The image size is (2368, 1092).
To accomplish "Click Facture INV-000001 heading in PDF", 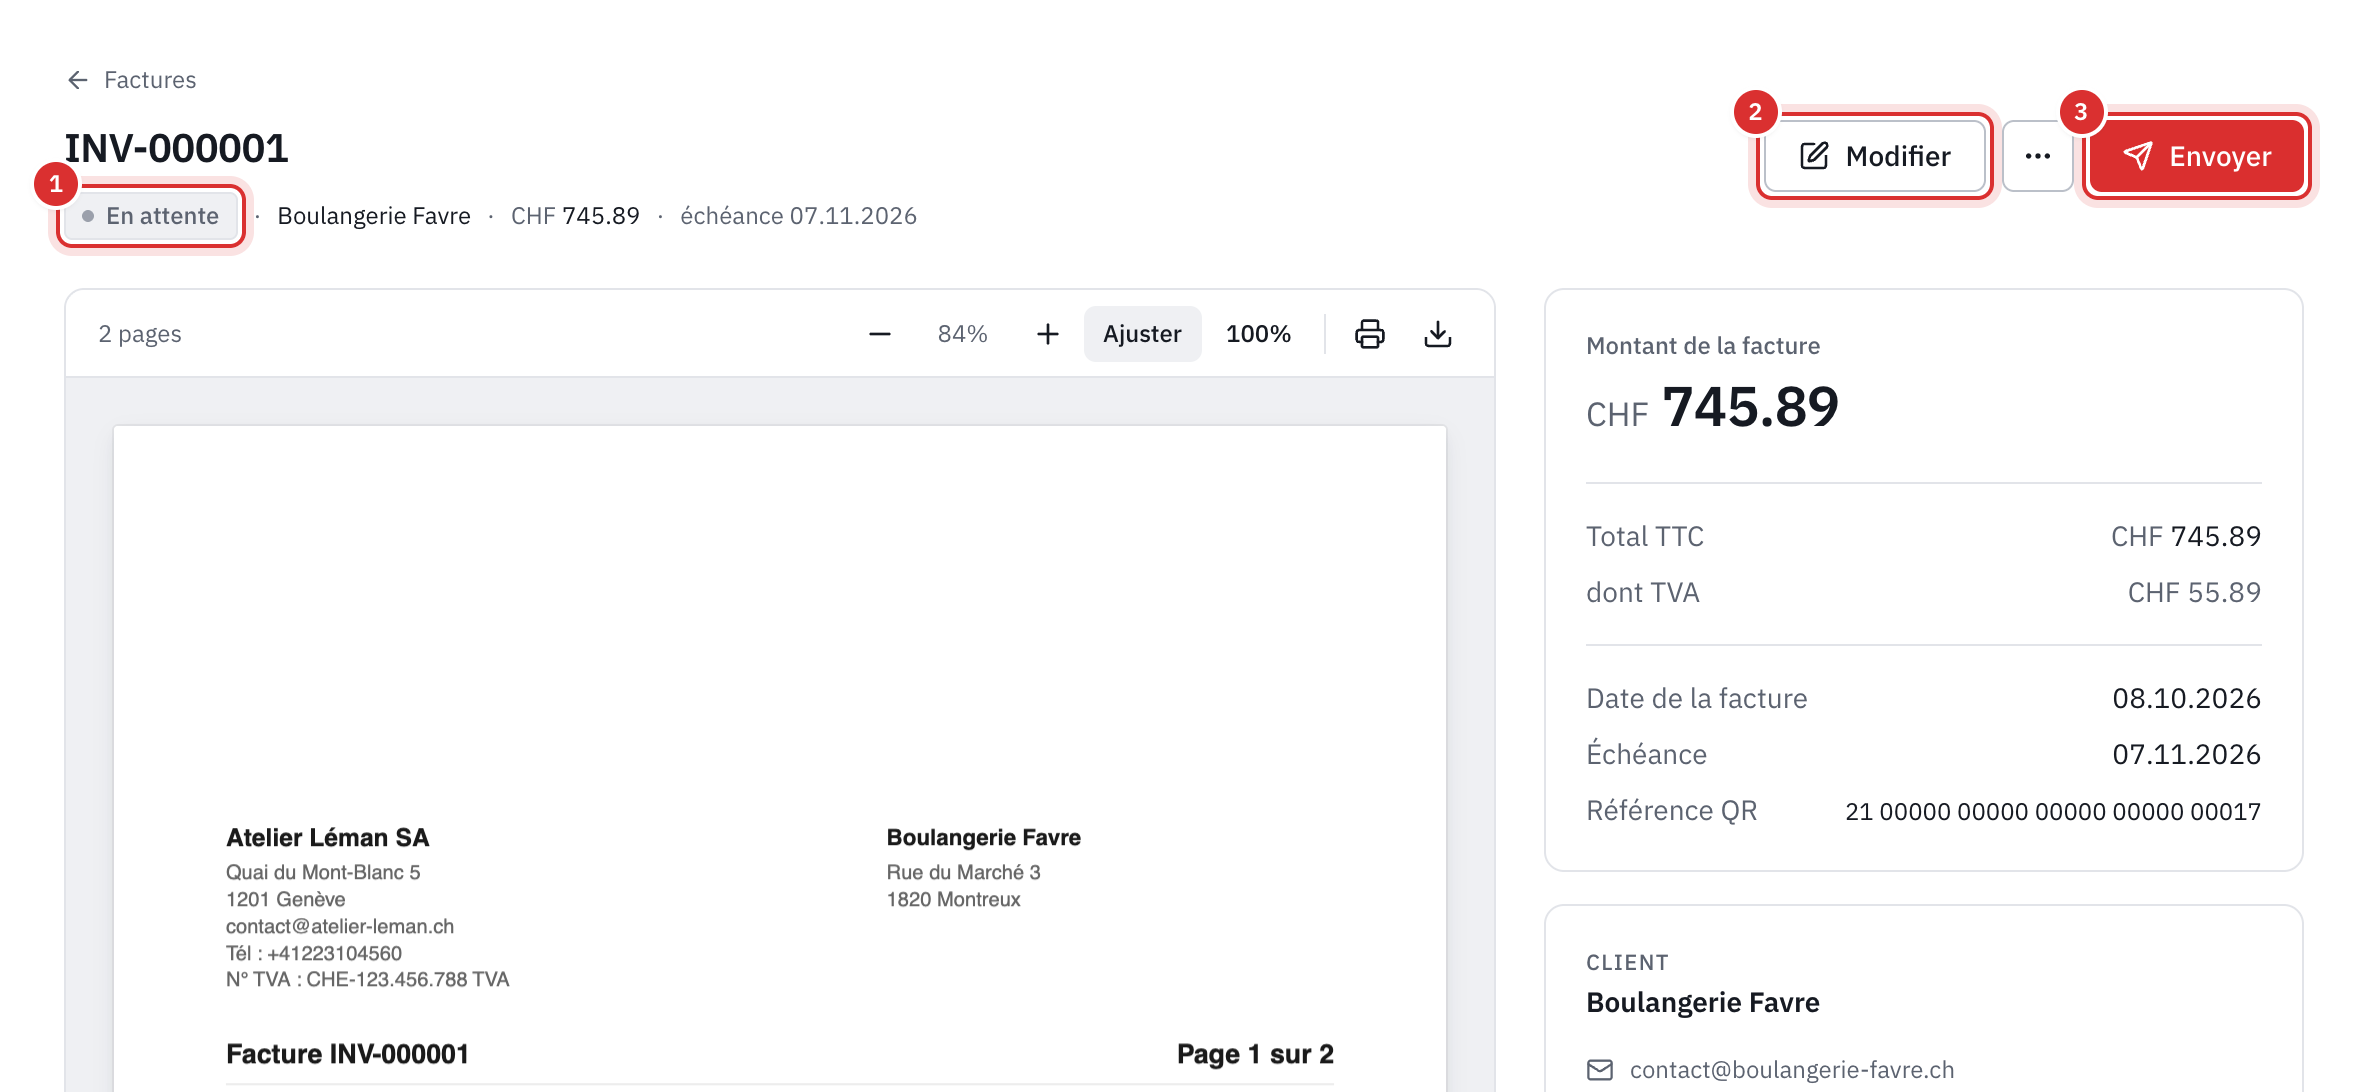I will (348, 1054).
